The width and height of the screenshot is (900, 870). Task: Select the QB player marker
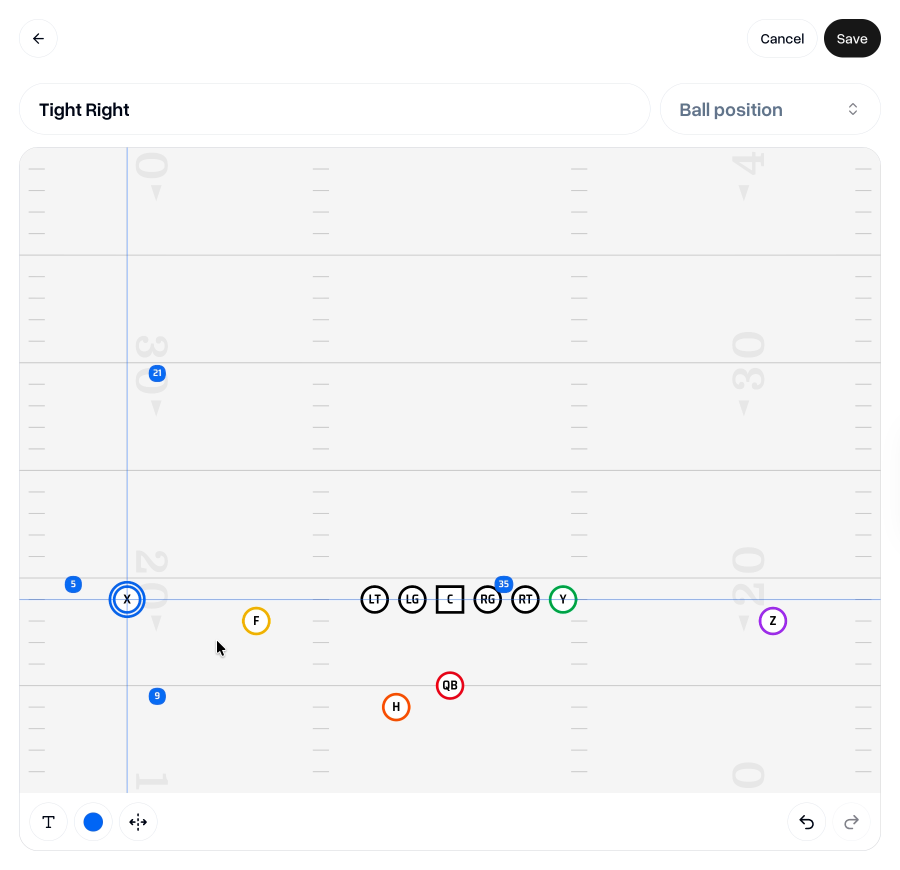450,686
